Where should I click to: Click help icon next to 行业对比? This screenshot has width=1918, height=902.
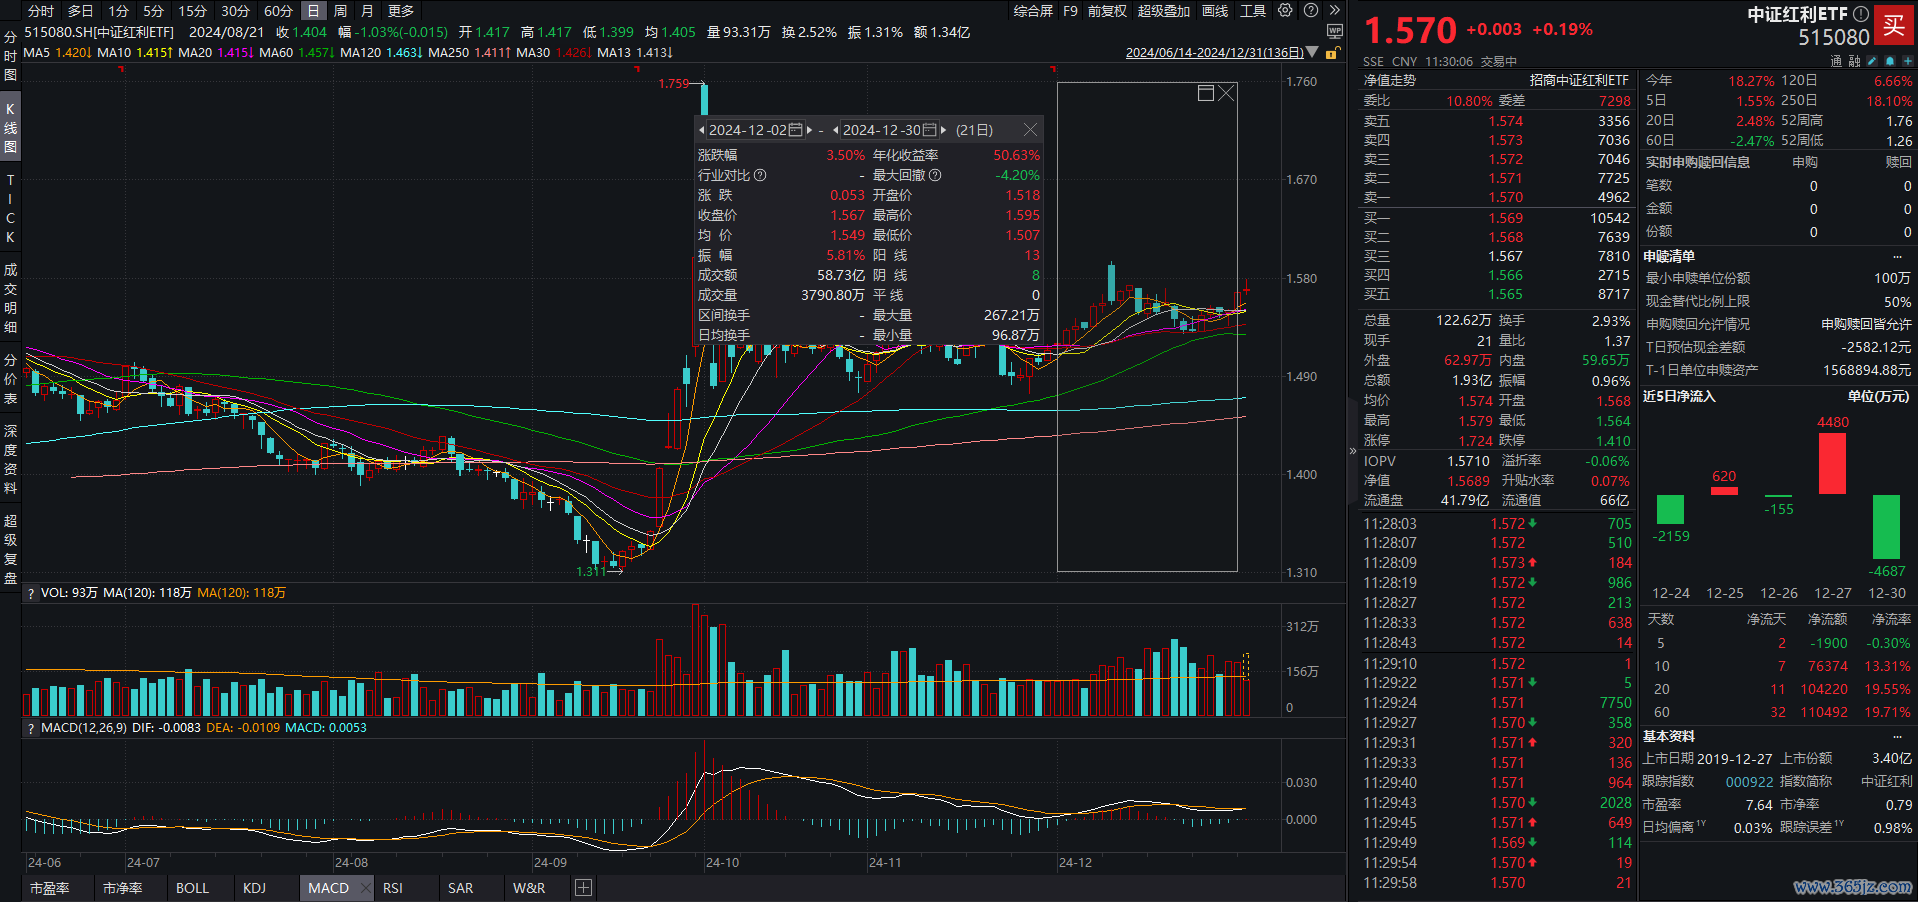(760, 175)
